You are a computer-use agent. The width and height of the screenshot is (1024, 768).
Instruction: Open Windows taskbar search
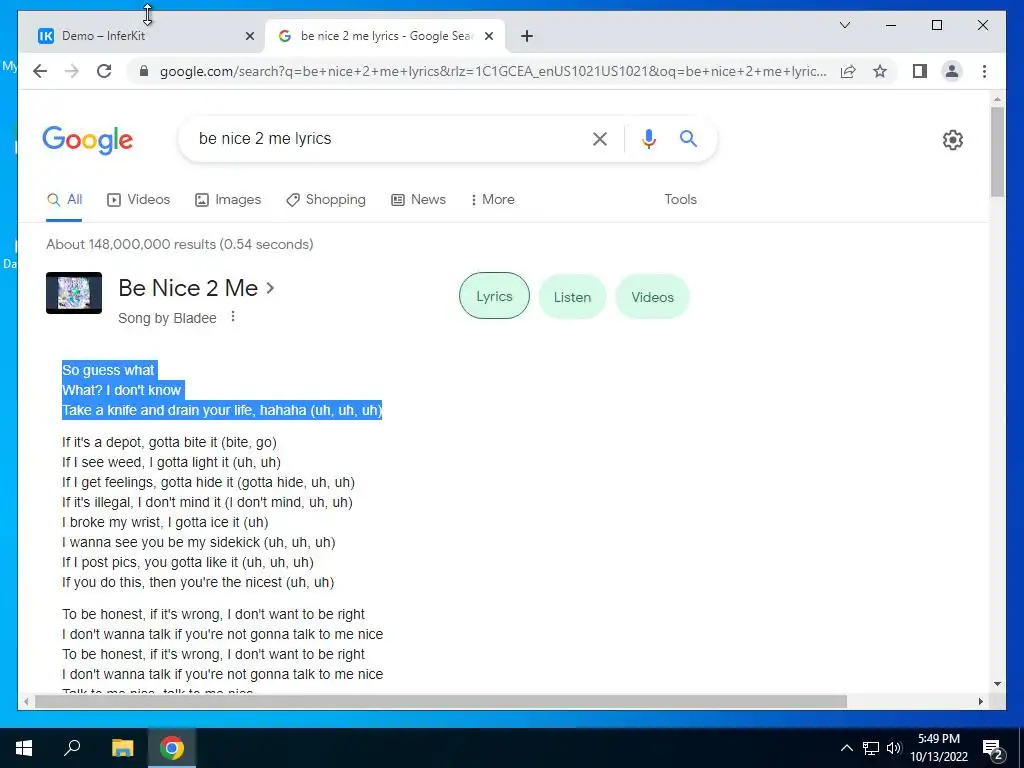click(72, 748)
